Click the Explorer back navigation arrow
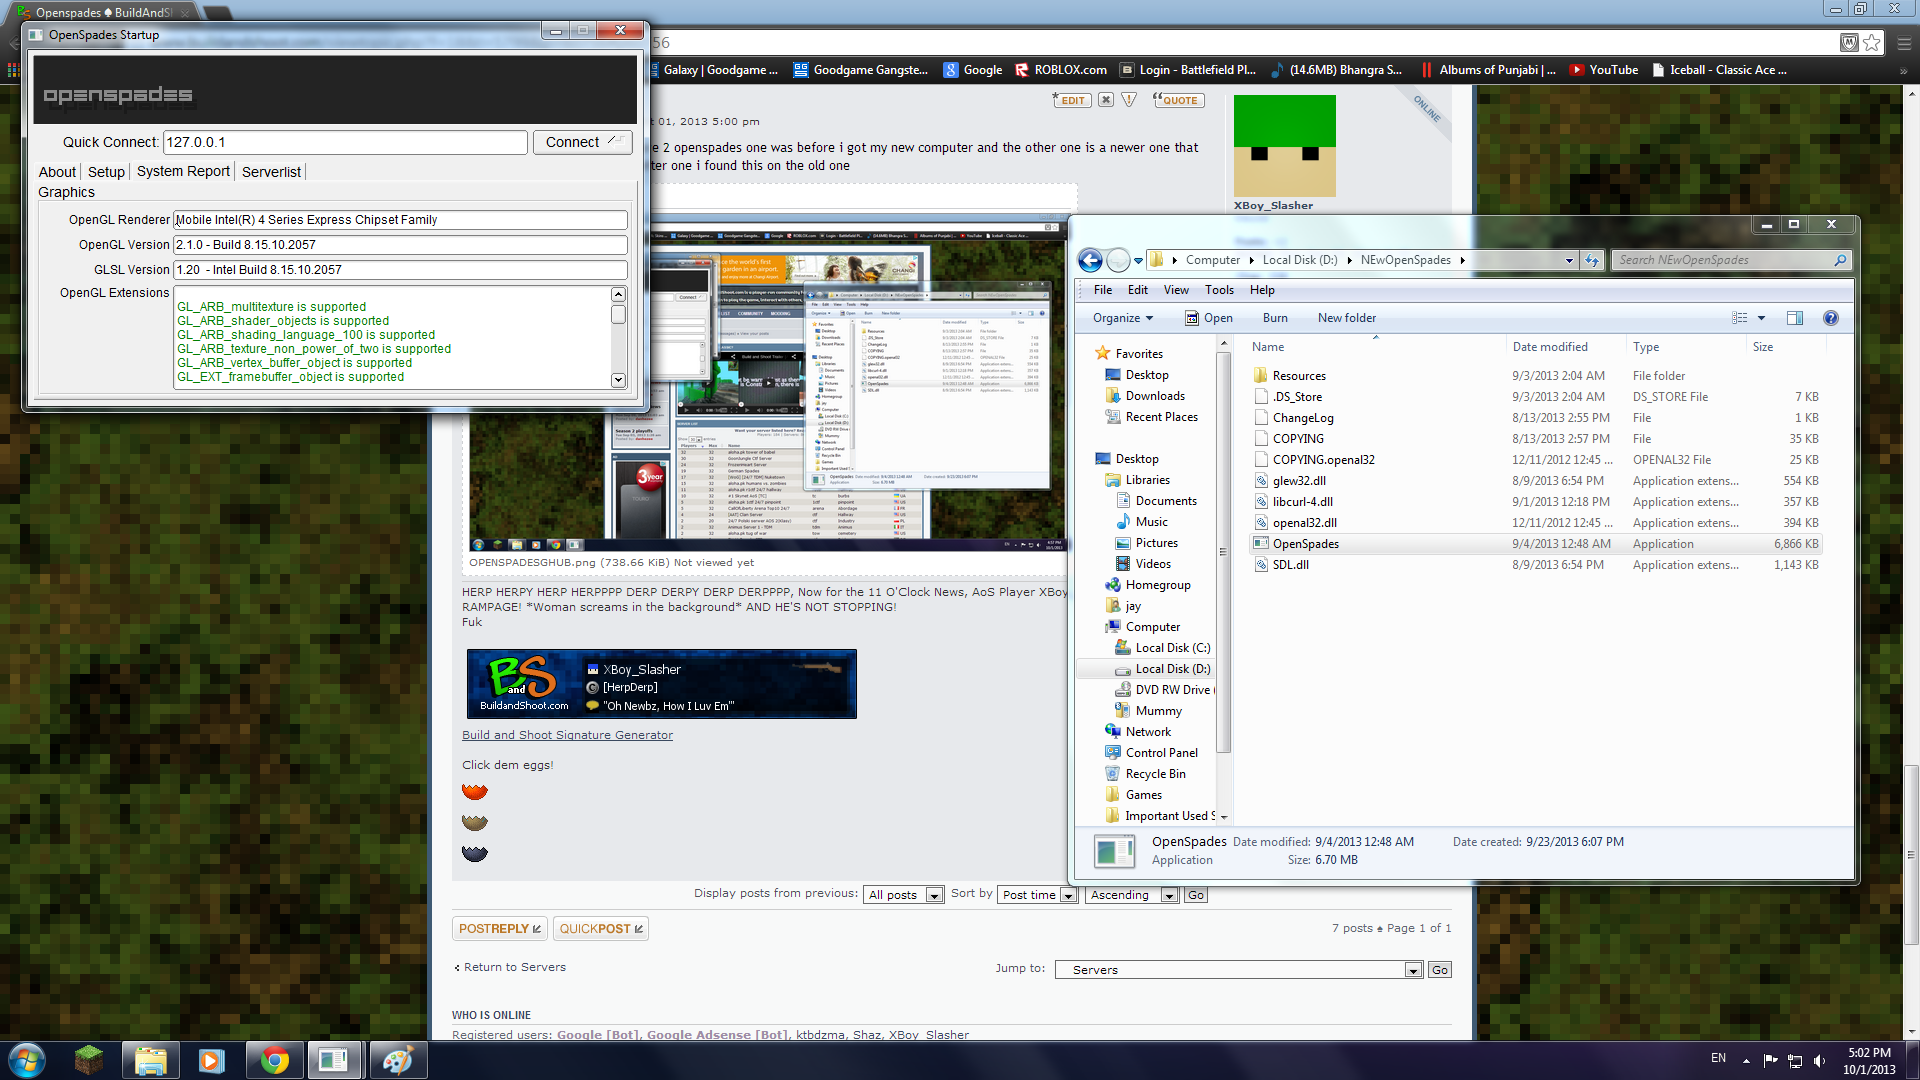1920x1080 pixels. tap(1090, 260)
